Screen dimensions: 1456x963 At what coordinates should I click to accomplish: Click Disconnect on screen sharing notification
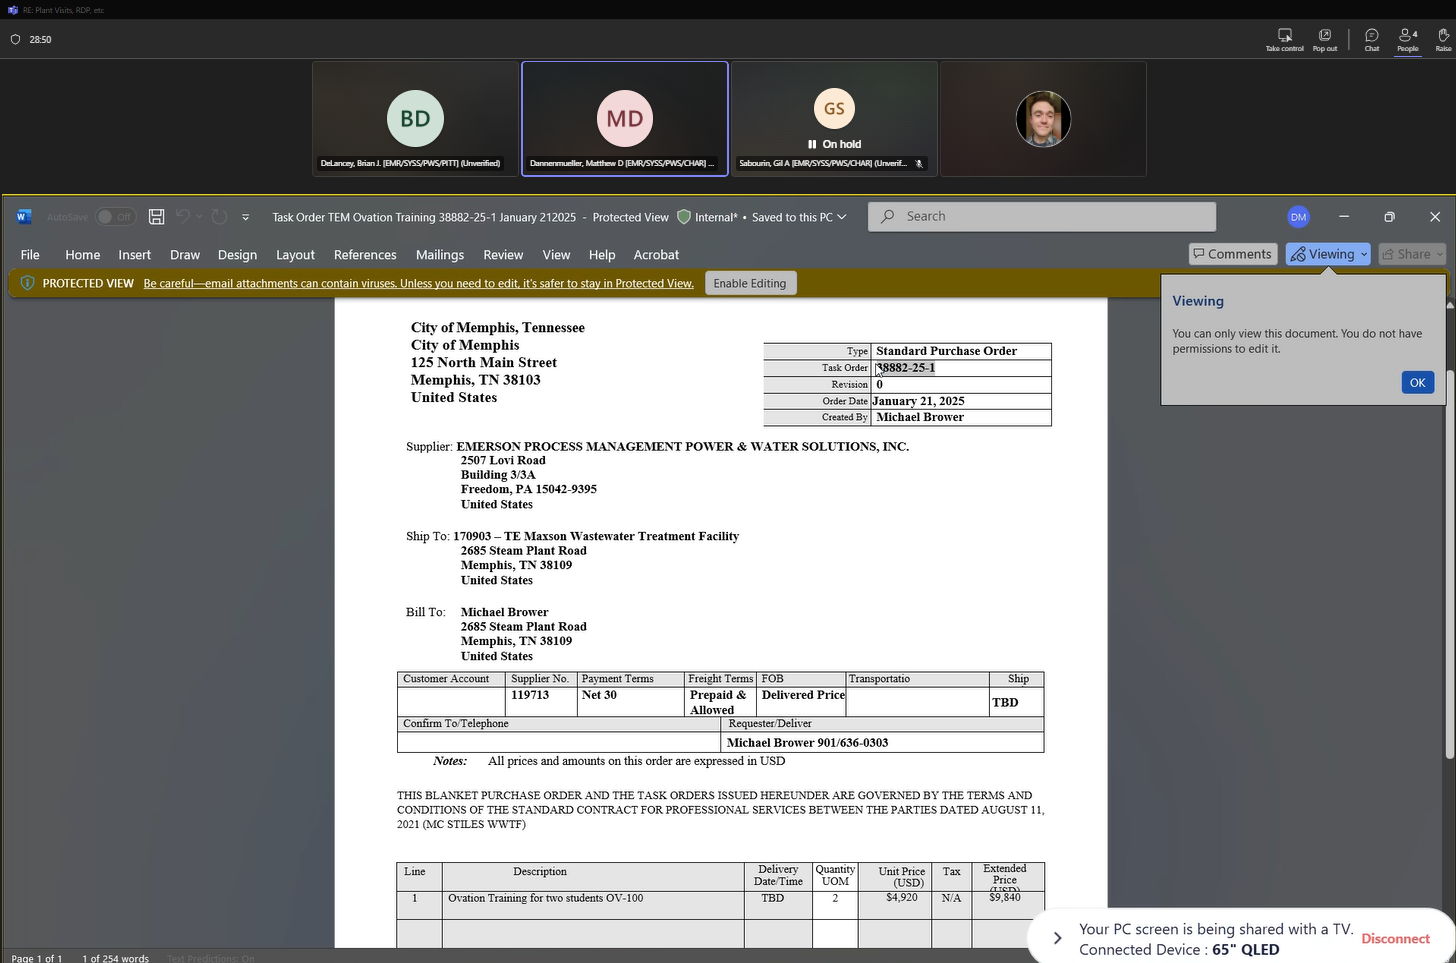(x=1395, y=939)
